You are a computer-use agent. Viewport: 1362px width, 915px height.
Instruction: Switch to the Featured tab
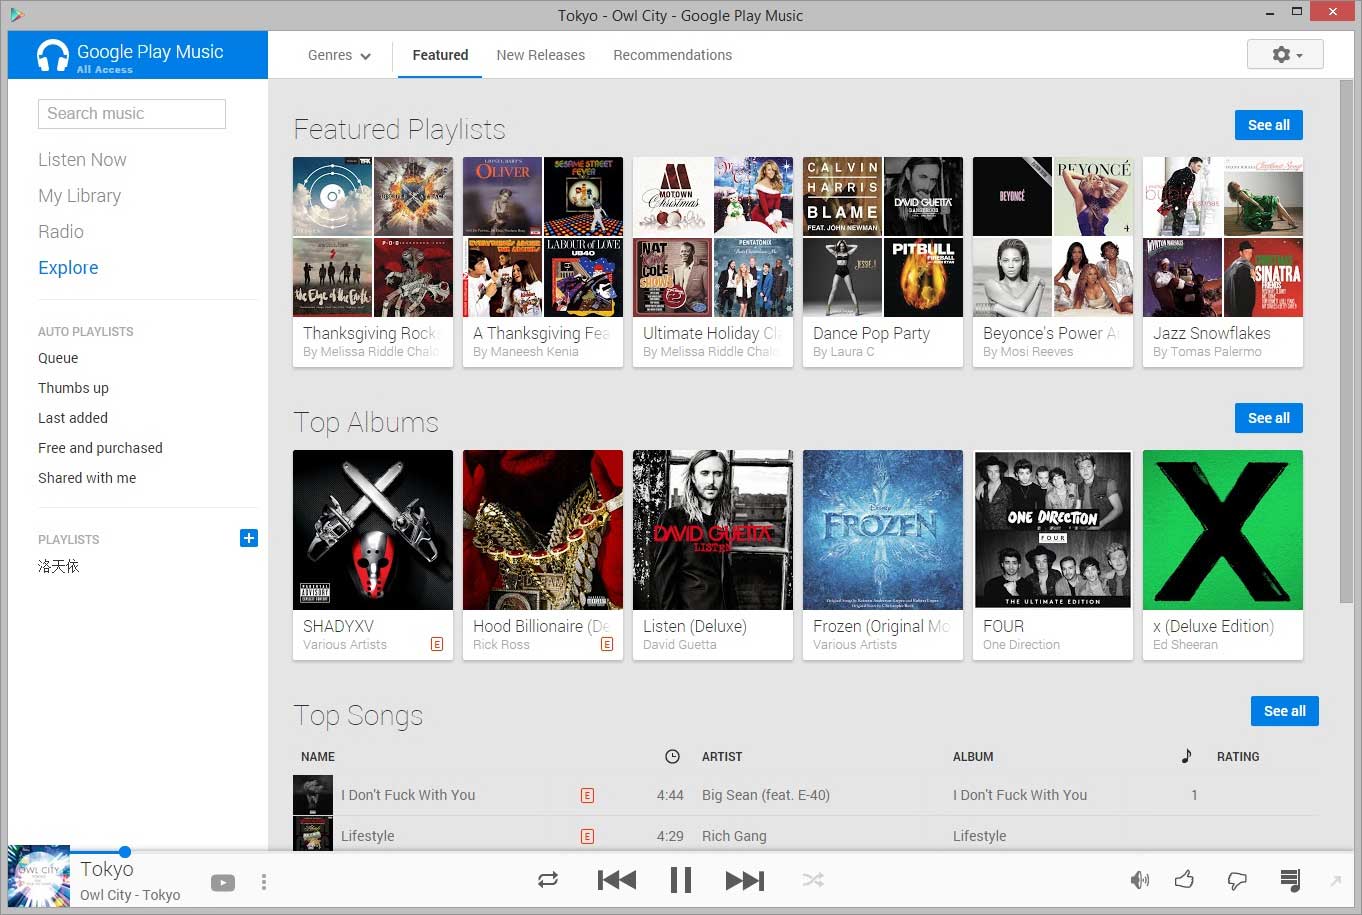click(440, 55)
